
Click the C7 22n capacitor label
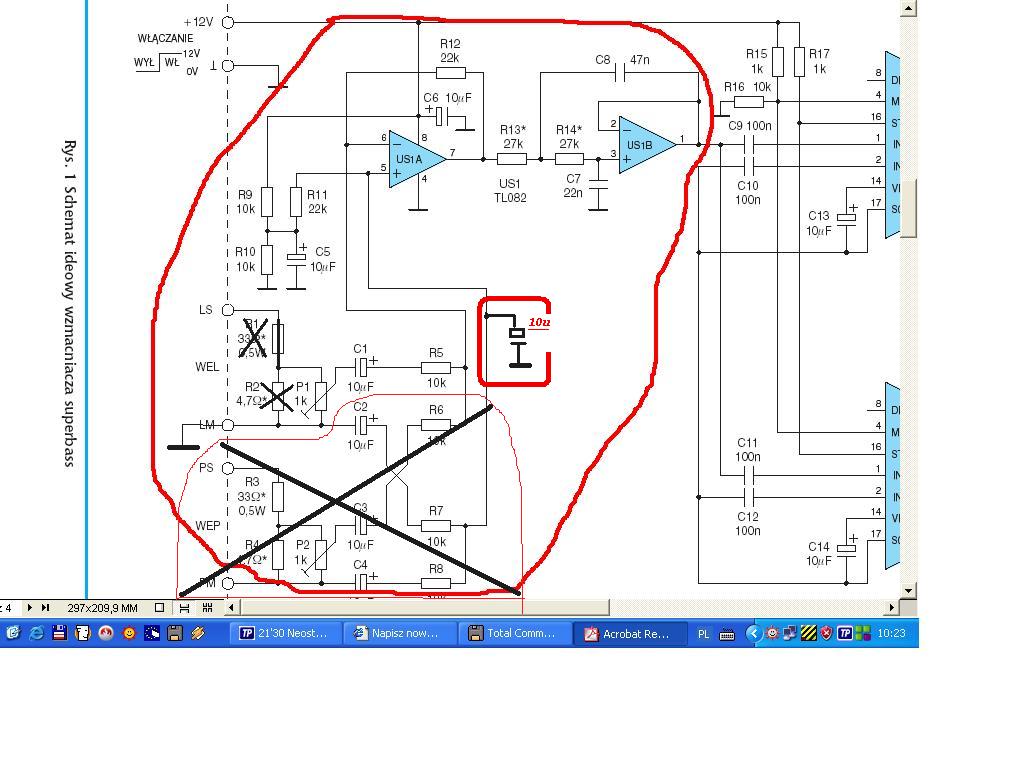(x=573, y=185)
